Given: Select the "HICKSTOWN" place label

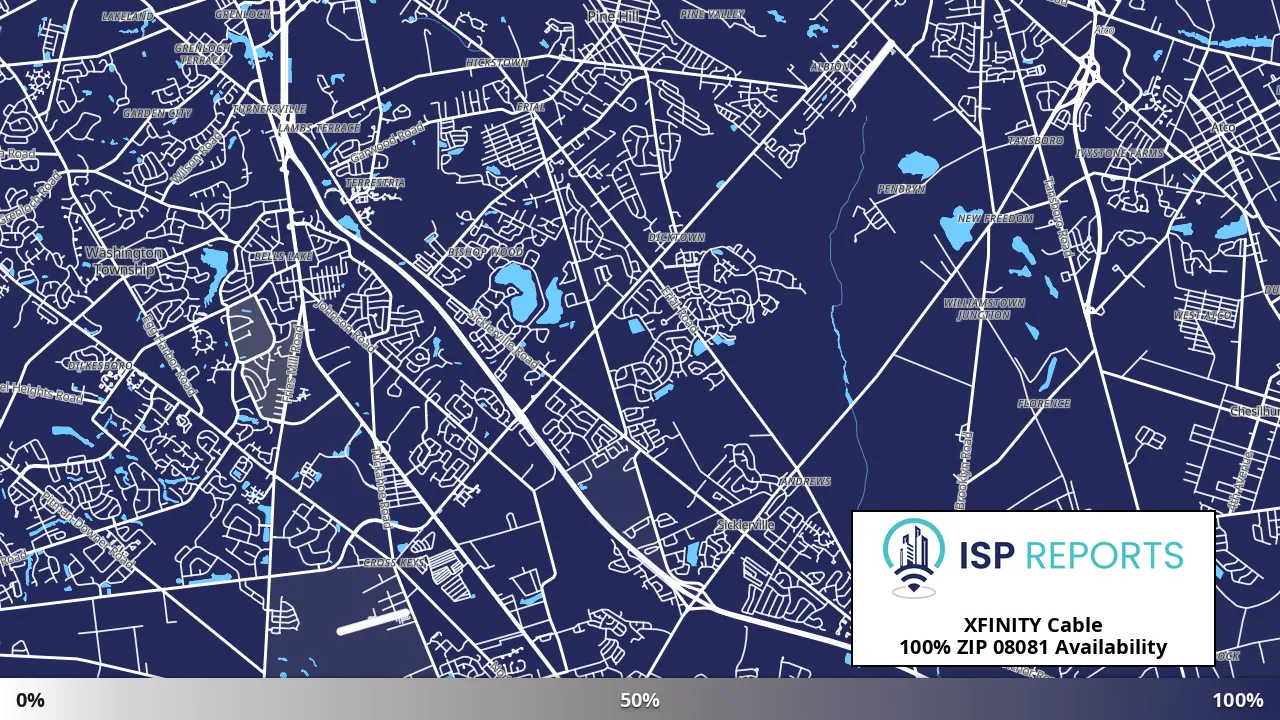Looking at the screenshot, I should (x=496, y=63).
